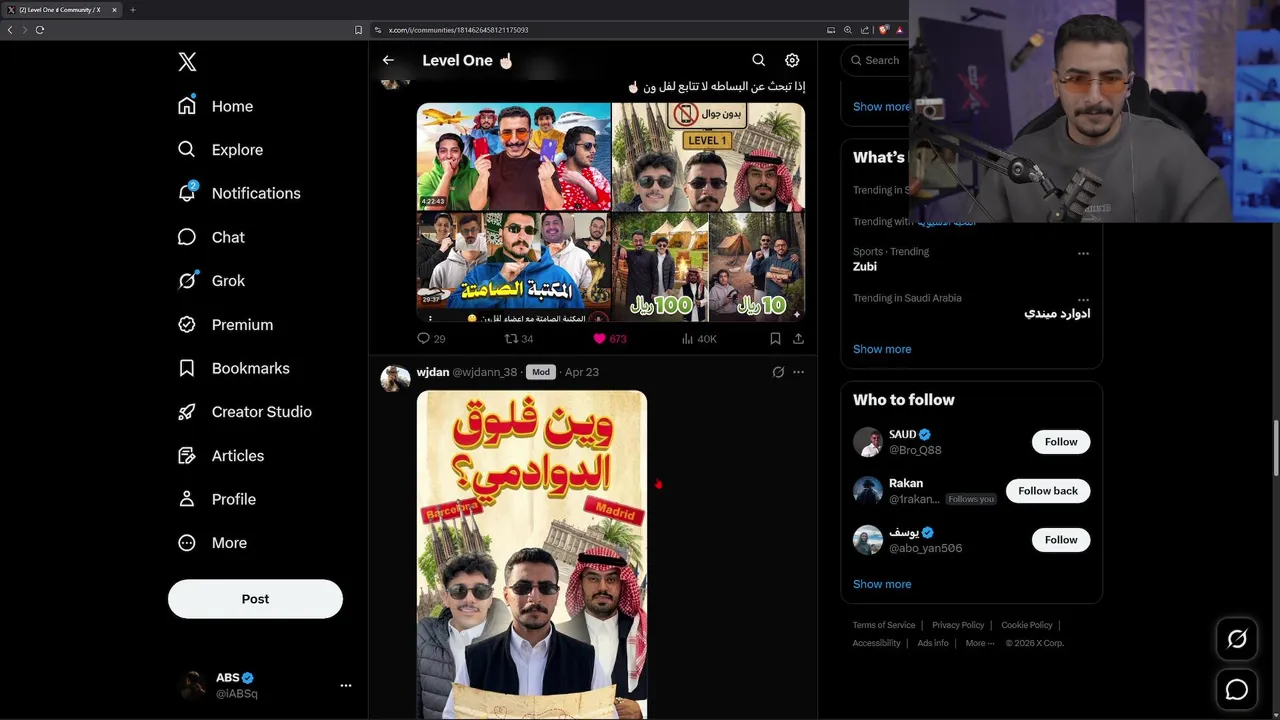
Task: Open the Explore page
Action: tap(220, 150)
